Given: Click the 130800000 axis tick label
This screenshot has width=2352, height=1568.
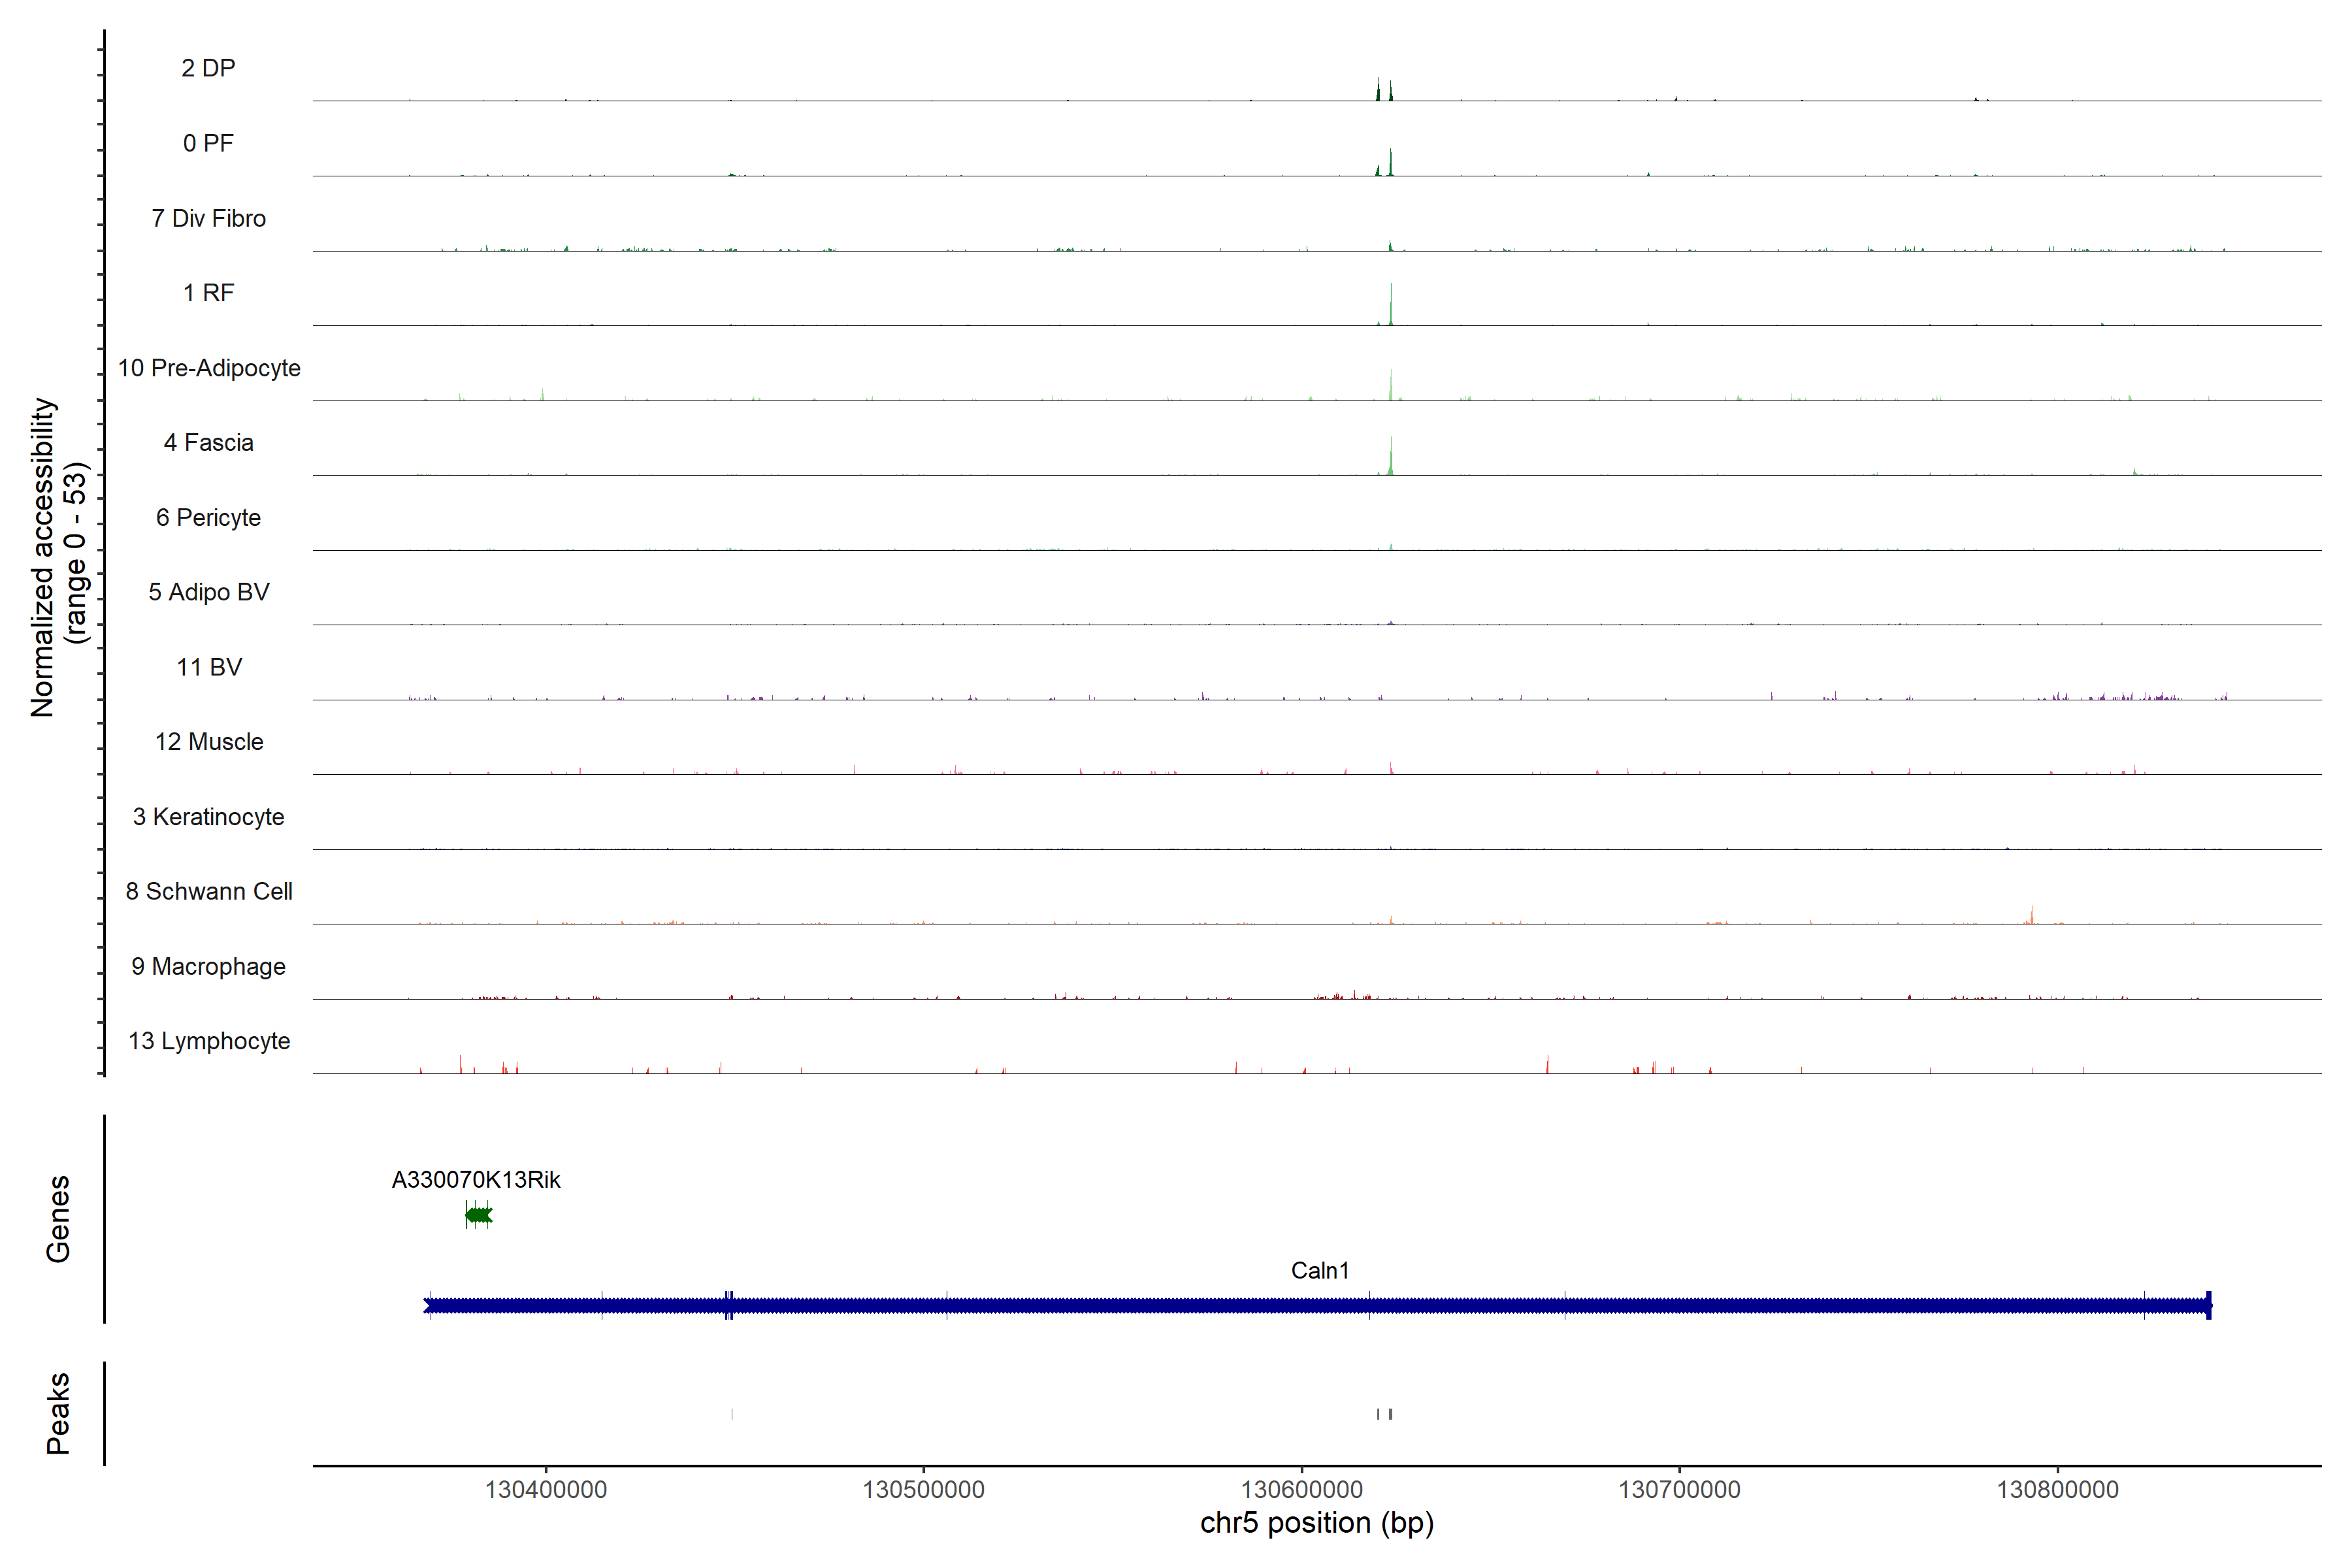Looking at the screenshot, I should (x=2057, y=1489).
